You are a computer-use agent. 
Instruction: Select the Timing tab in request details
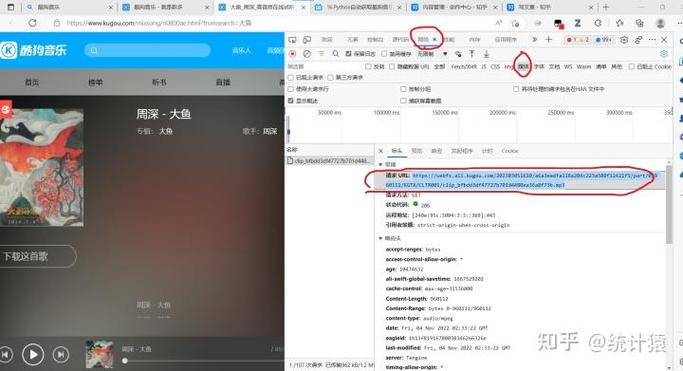pos(487,151)
